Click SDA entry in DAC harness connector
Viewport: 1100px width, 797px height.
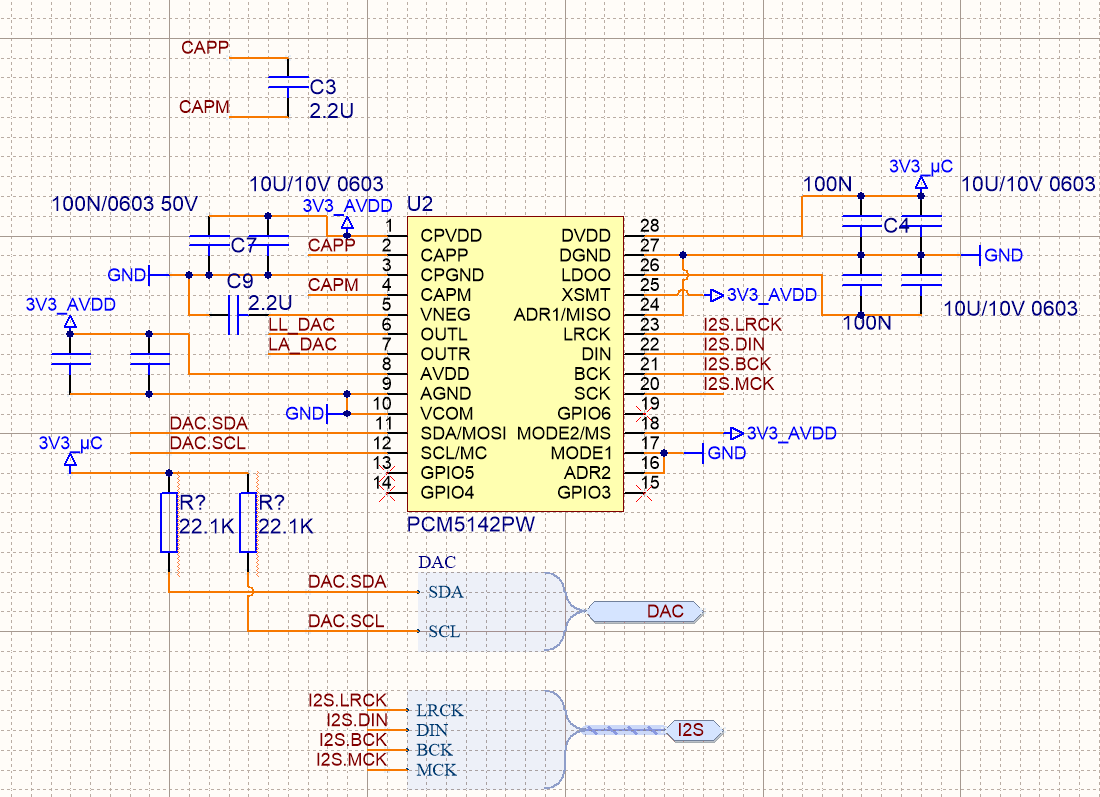(445, 592)
